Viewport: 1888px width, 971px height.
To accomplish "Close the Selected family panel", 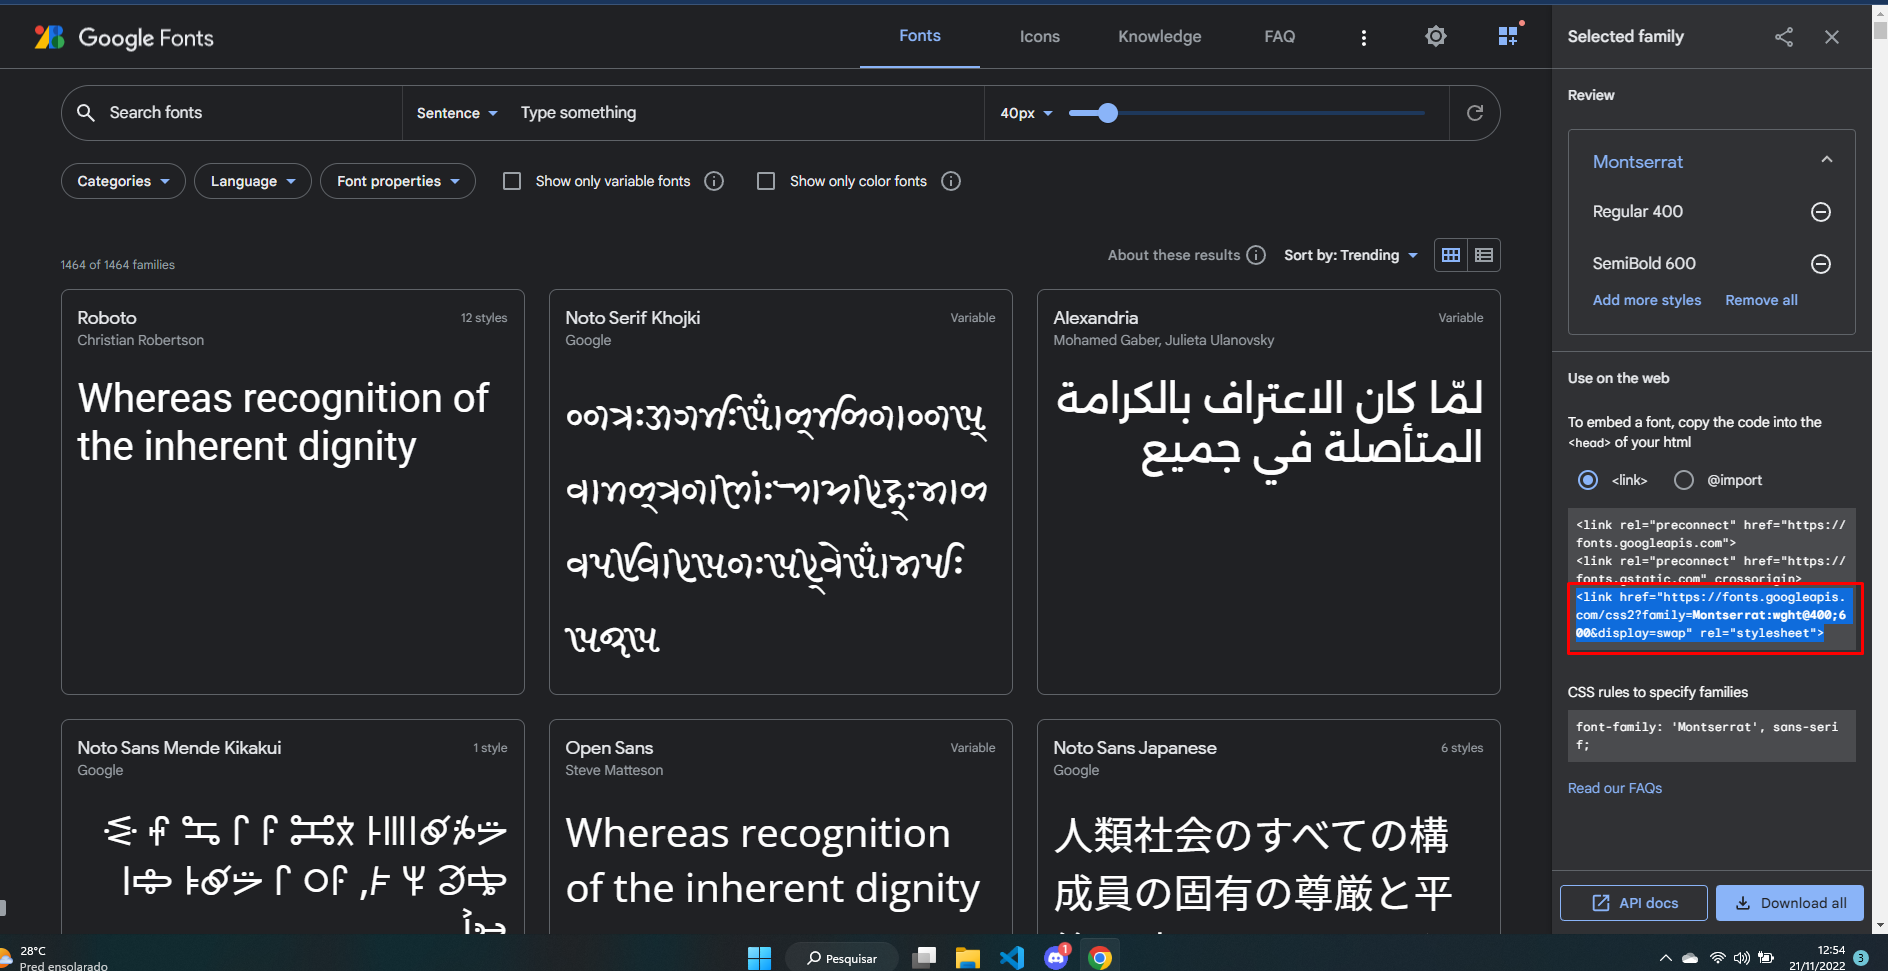I will coord(1832,37).
